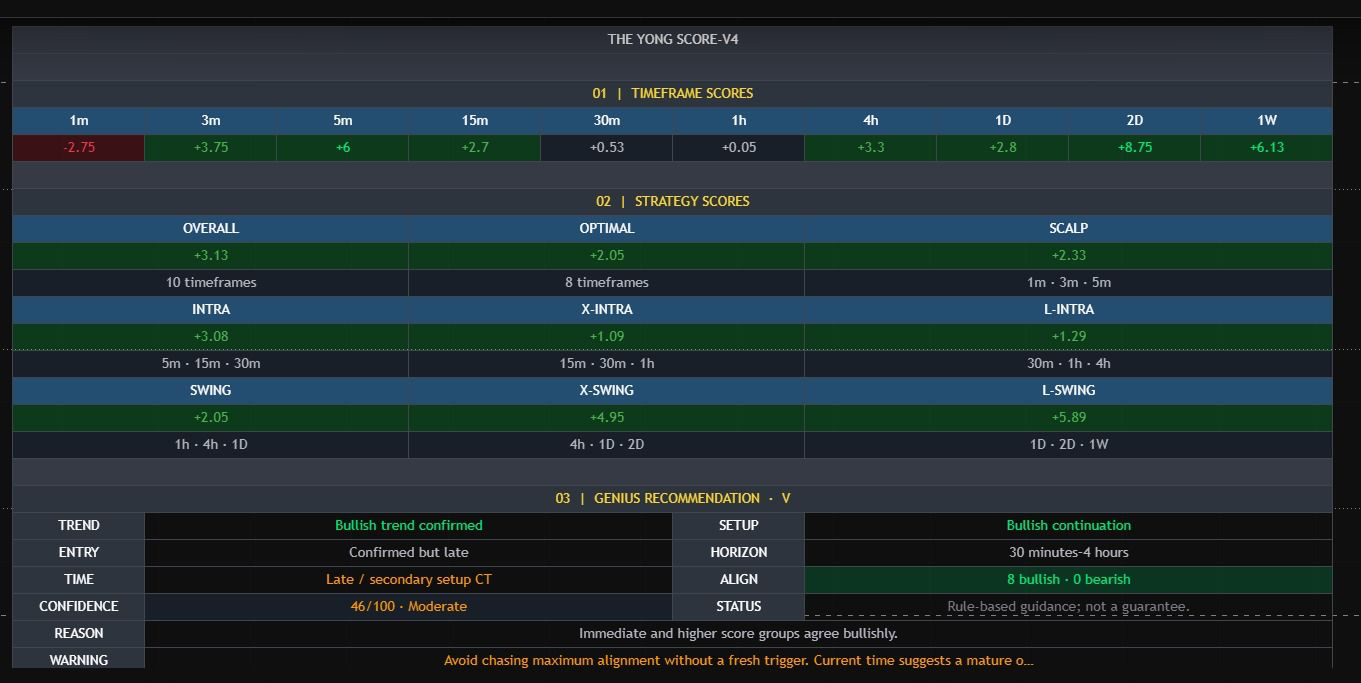Click the 8 timeframes cell
1361x683 pixels.
(606, 282)
